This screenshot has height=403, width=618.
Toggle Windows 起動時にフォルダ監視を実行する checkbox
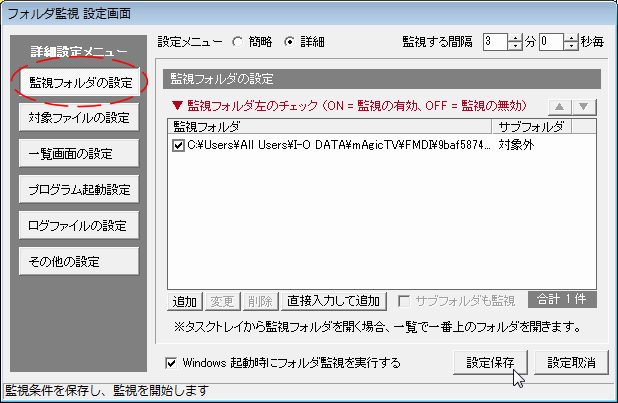(173, 362)
